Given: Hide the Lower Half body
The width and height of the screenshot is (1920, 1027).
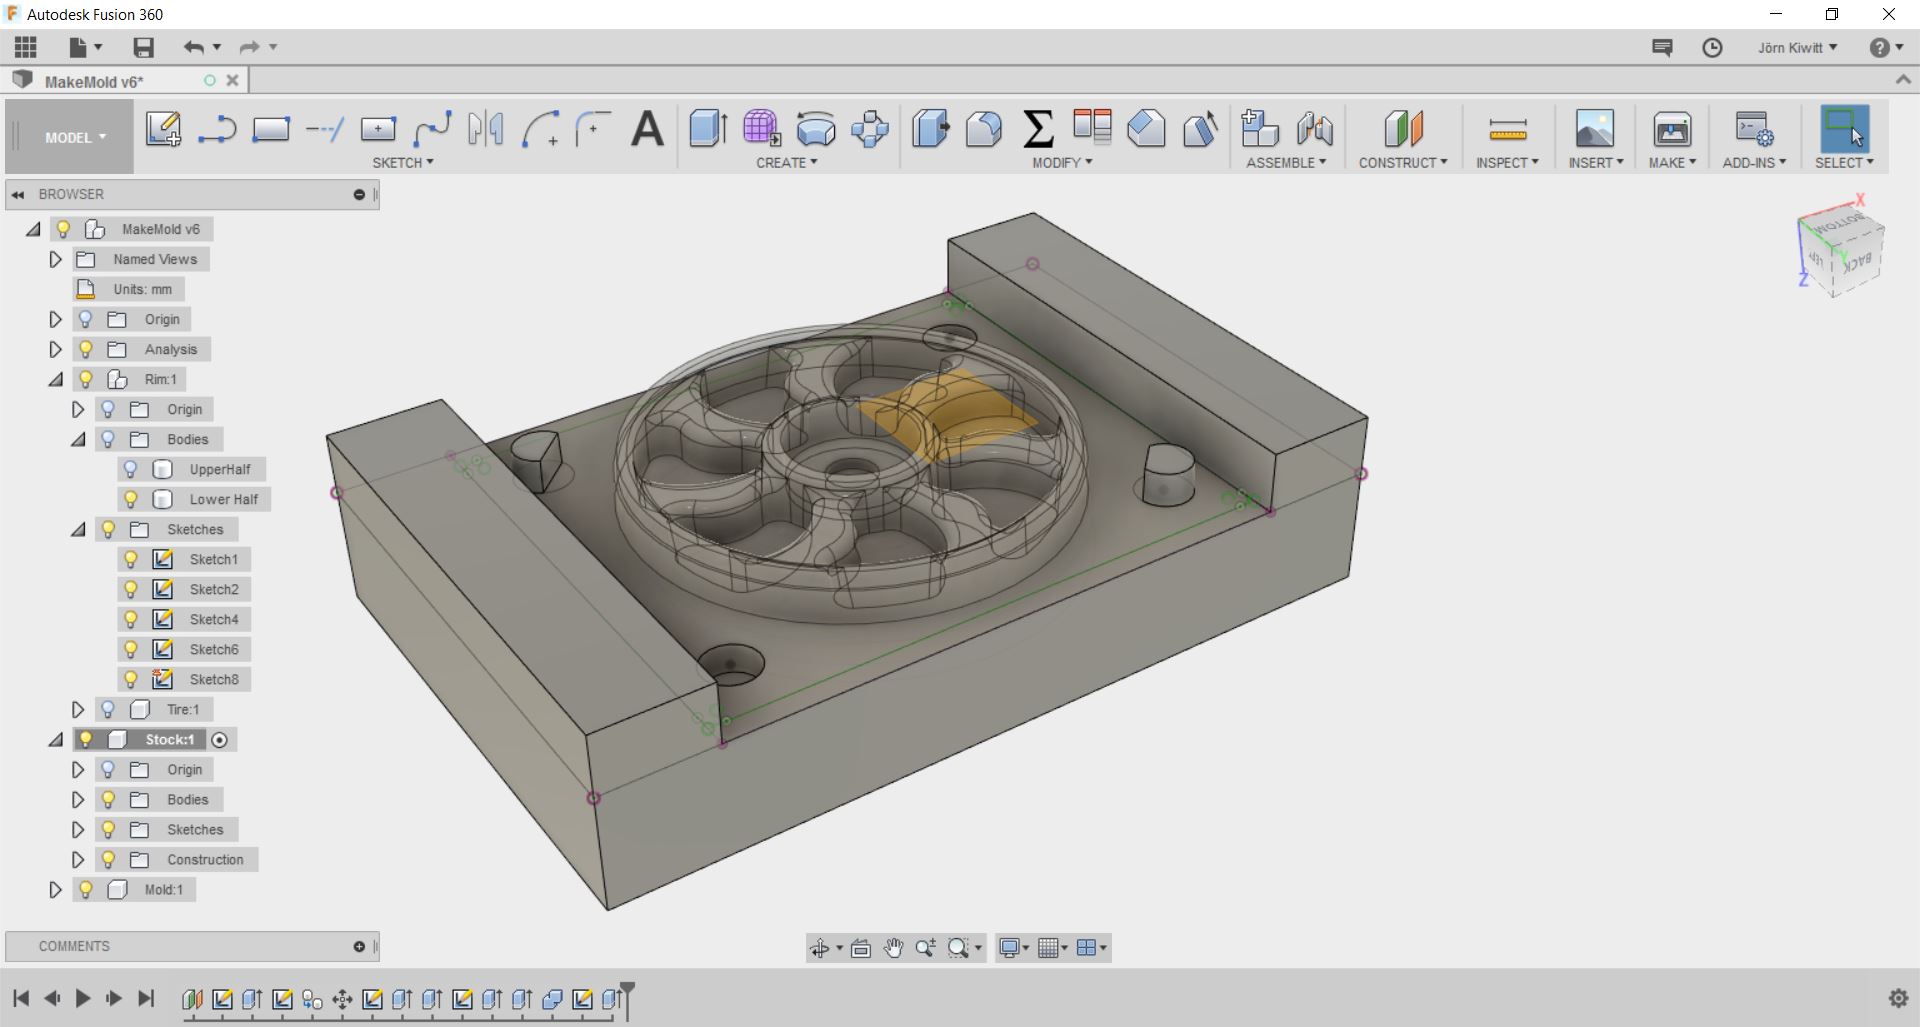Looking at the screenshot, I should [130, 499].
